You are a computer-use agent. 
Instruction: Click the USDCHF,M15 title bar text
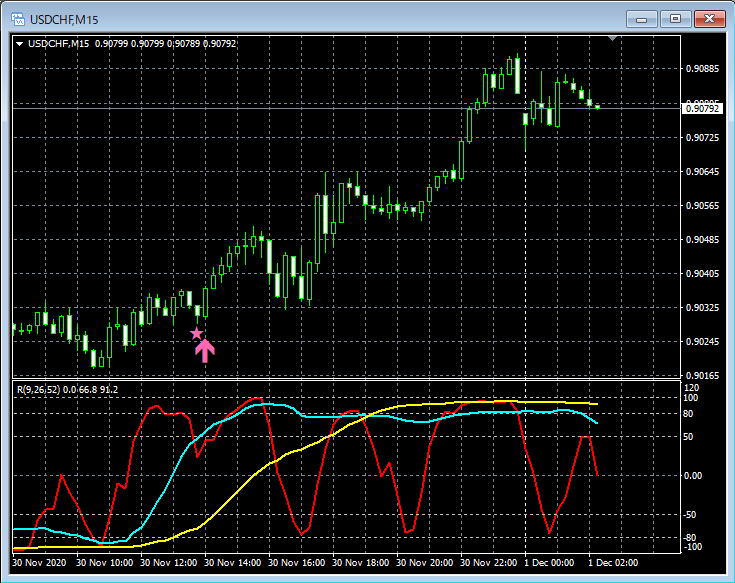coord(66,19)
